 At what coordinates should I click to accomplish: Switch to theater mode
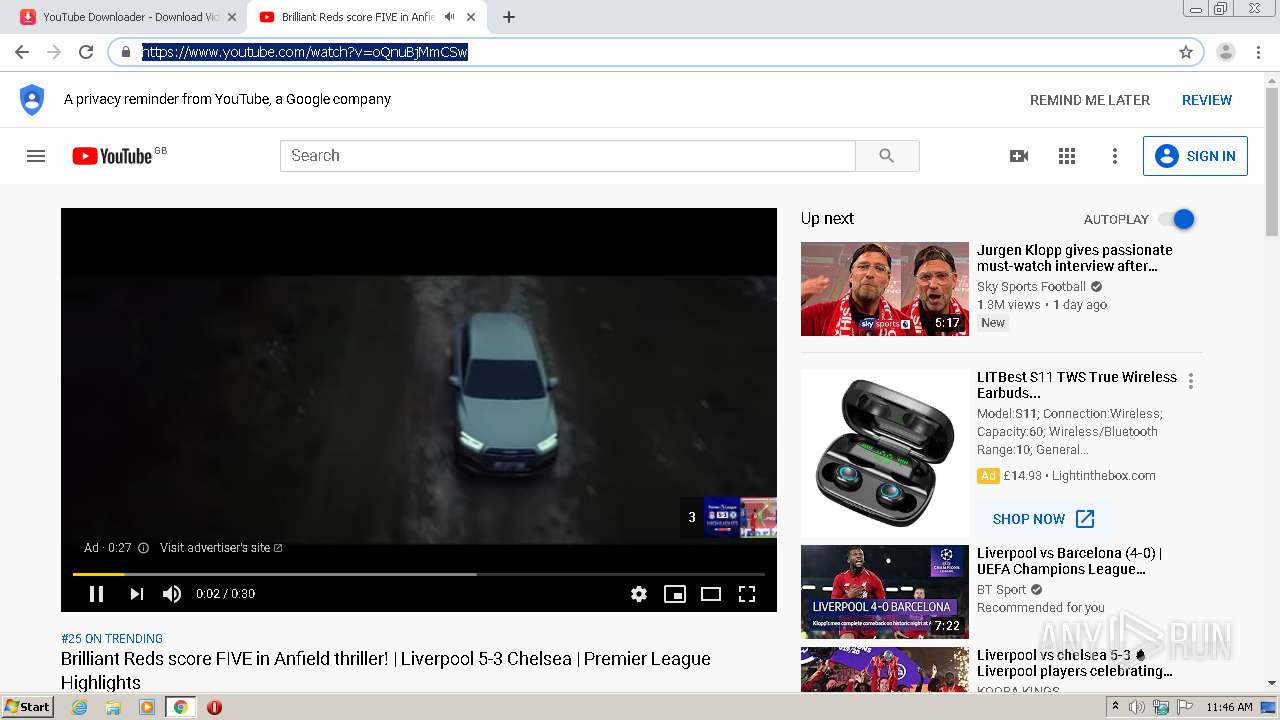tap(711, 594)
